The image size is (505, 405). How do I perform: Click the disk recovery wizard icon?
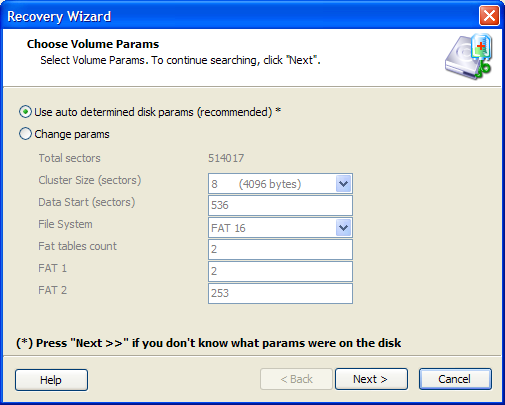click(x=468, y=57)
